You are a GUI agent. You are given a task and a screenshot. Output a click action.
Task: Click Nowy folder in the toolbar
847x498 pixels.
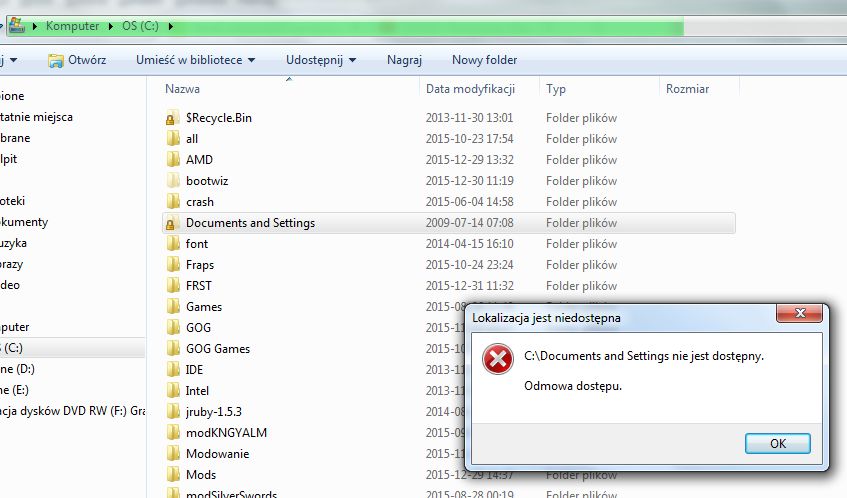(484, 60)
